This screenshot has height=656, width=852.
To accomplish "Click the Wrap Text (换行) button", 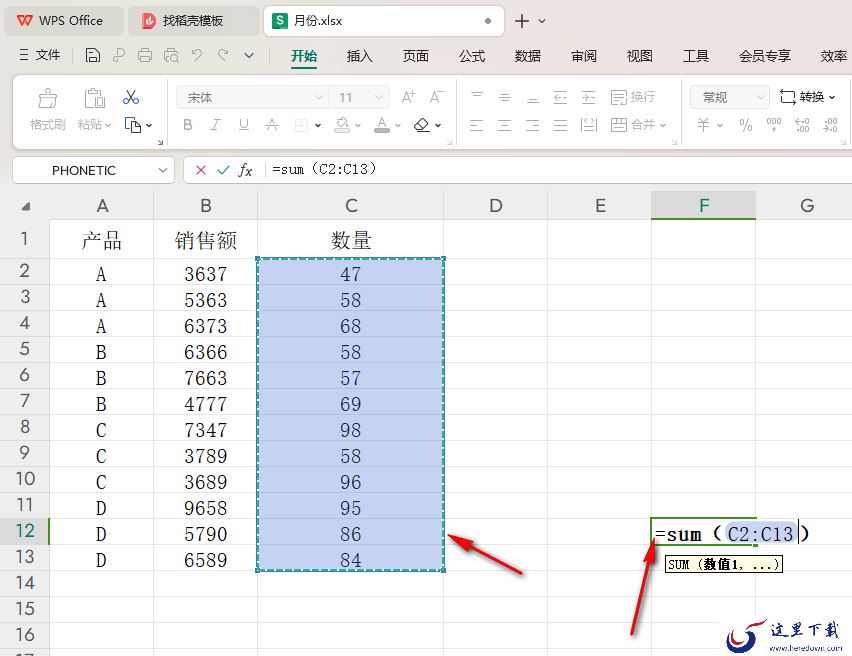I will click(x=633, y=97).
